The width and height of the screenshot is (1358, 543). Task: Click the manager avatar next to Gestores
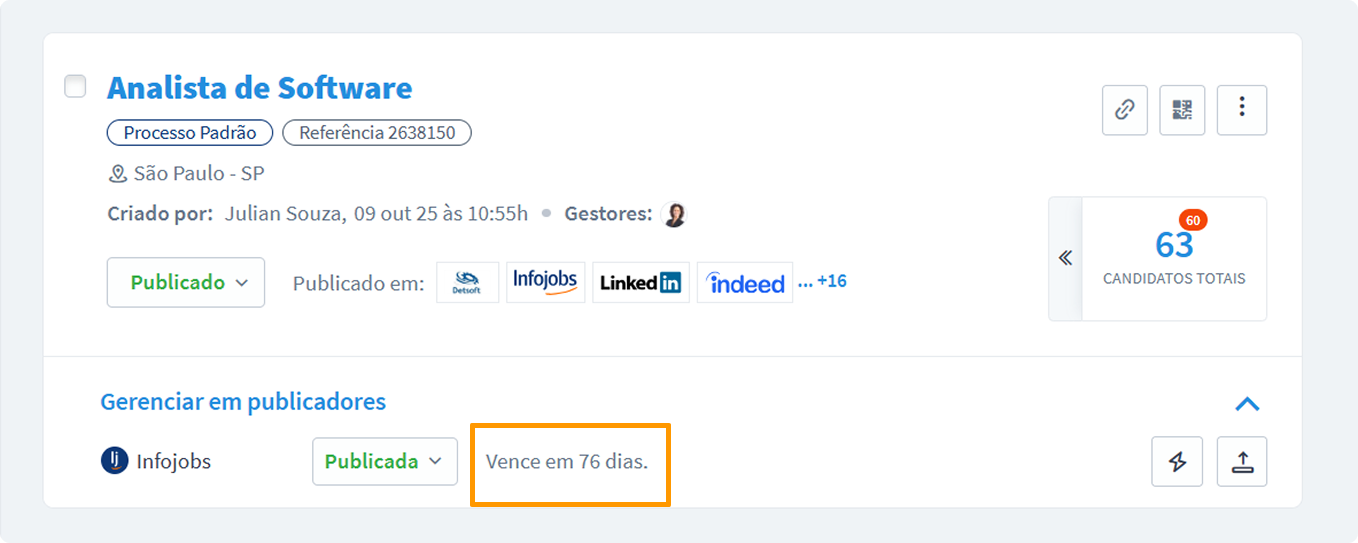click(675, 214)
